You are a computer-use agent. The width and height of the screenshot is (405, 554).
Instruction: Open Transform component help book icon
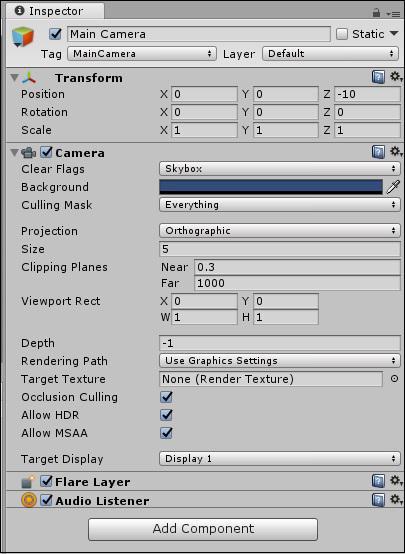pos(378,77)
